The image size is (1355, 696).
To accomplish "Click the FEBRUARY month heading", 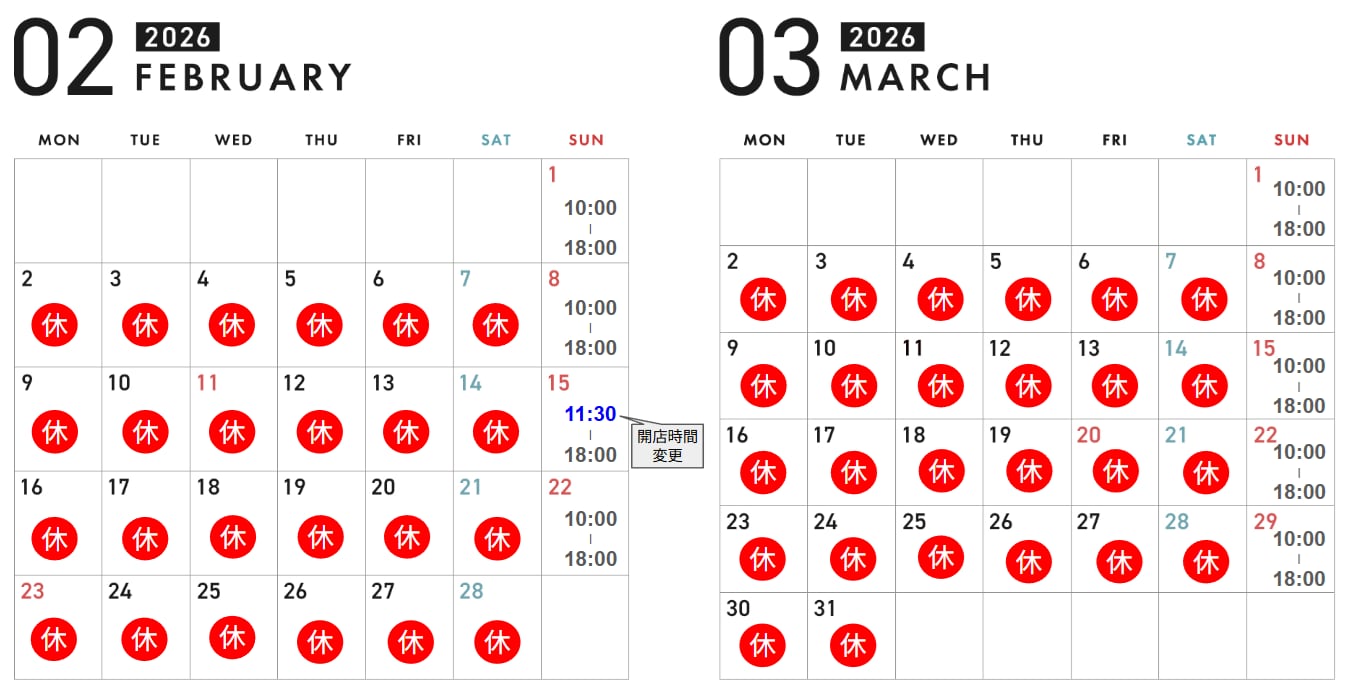I will 243,77.
